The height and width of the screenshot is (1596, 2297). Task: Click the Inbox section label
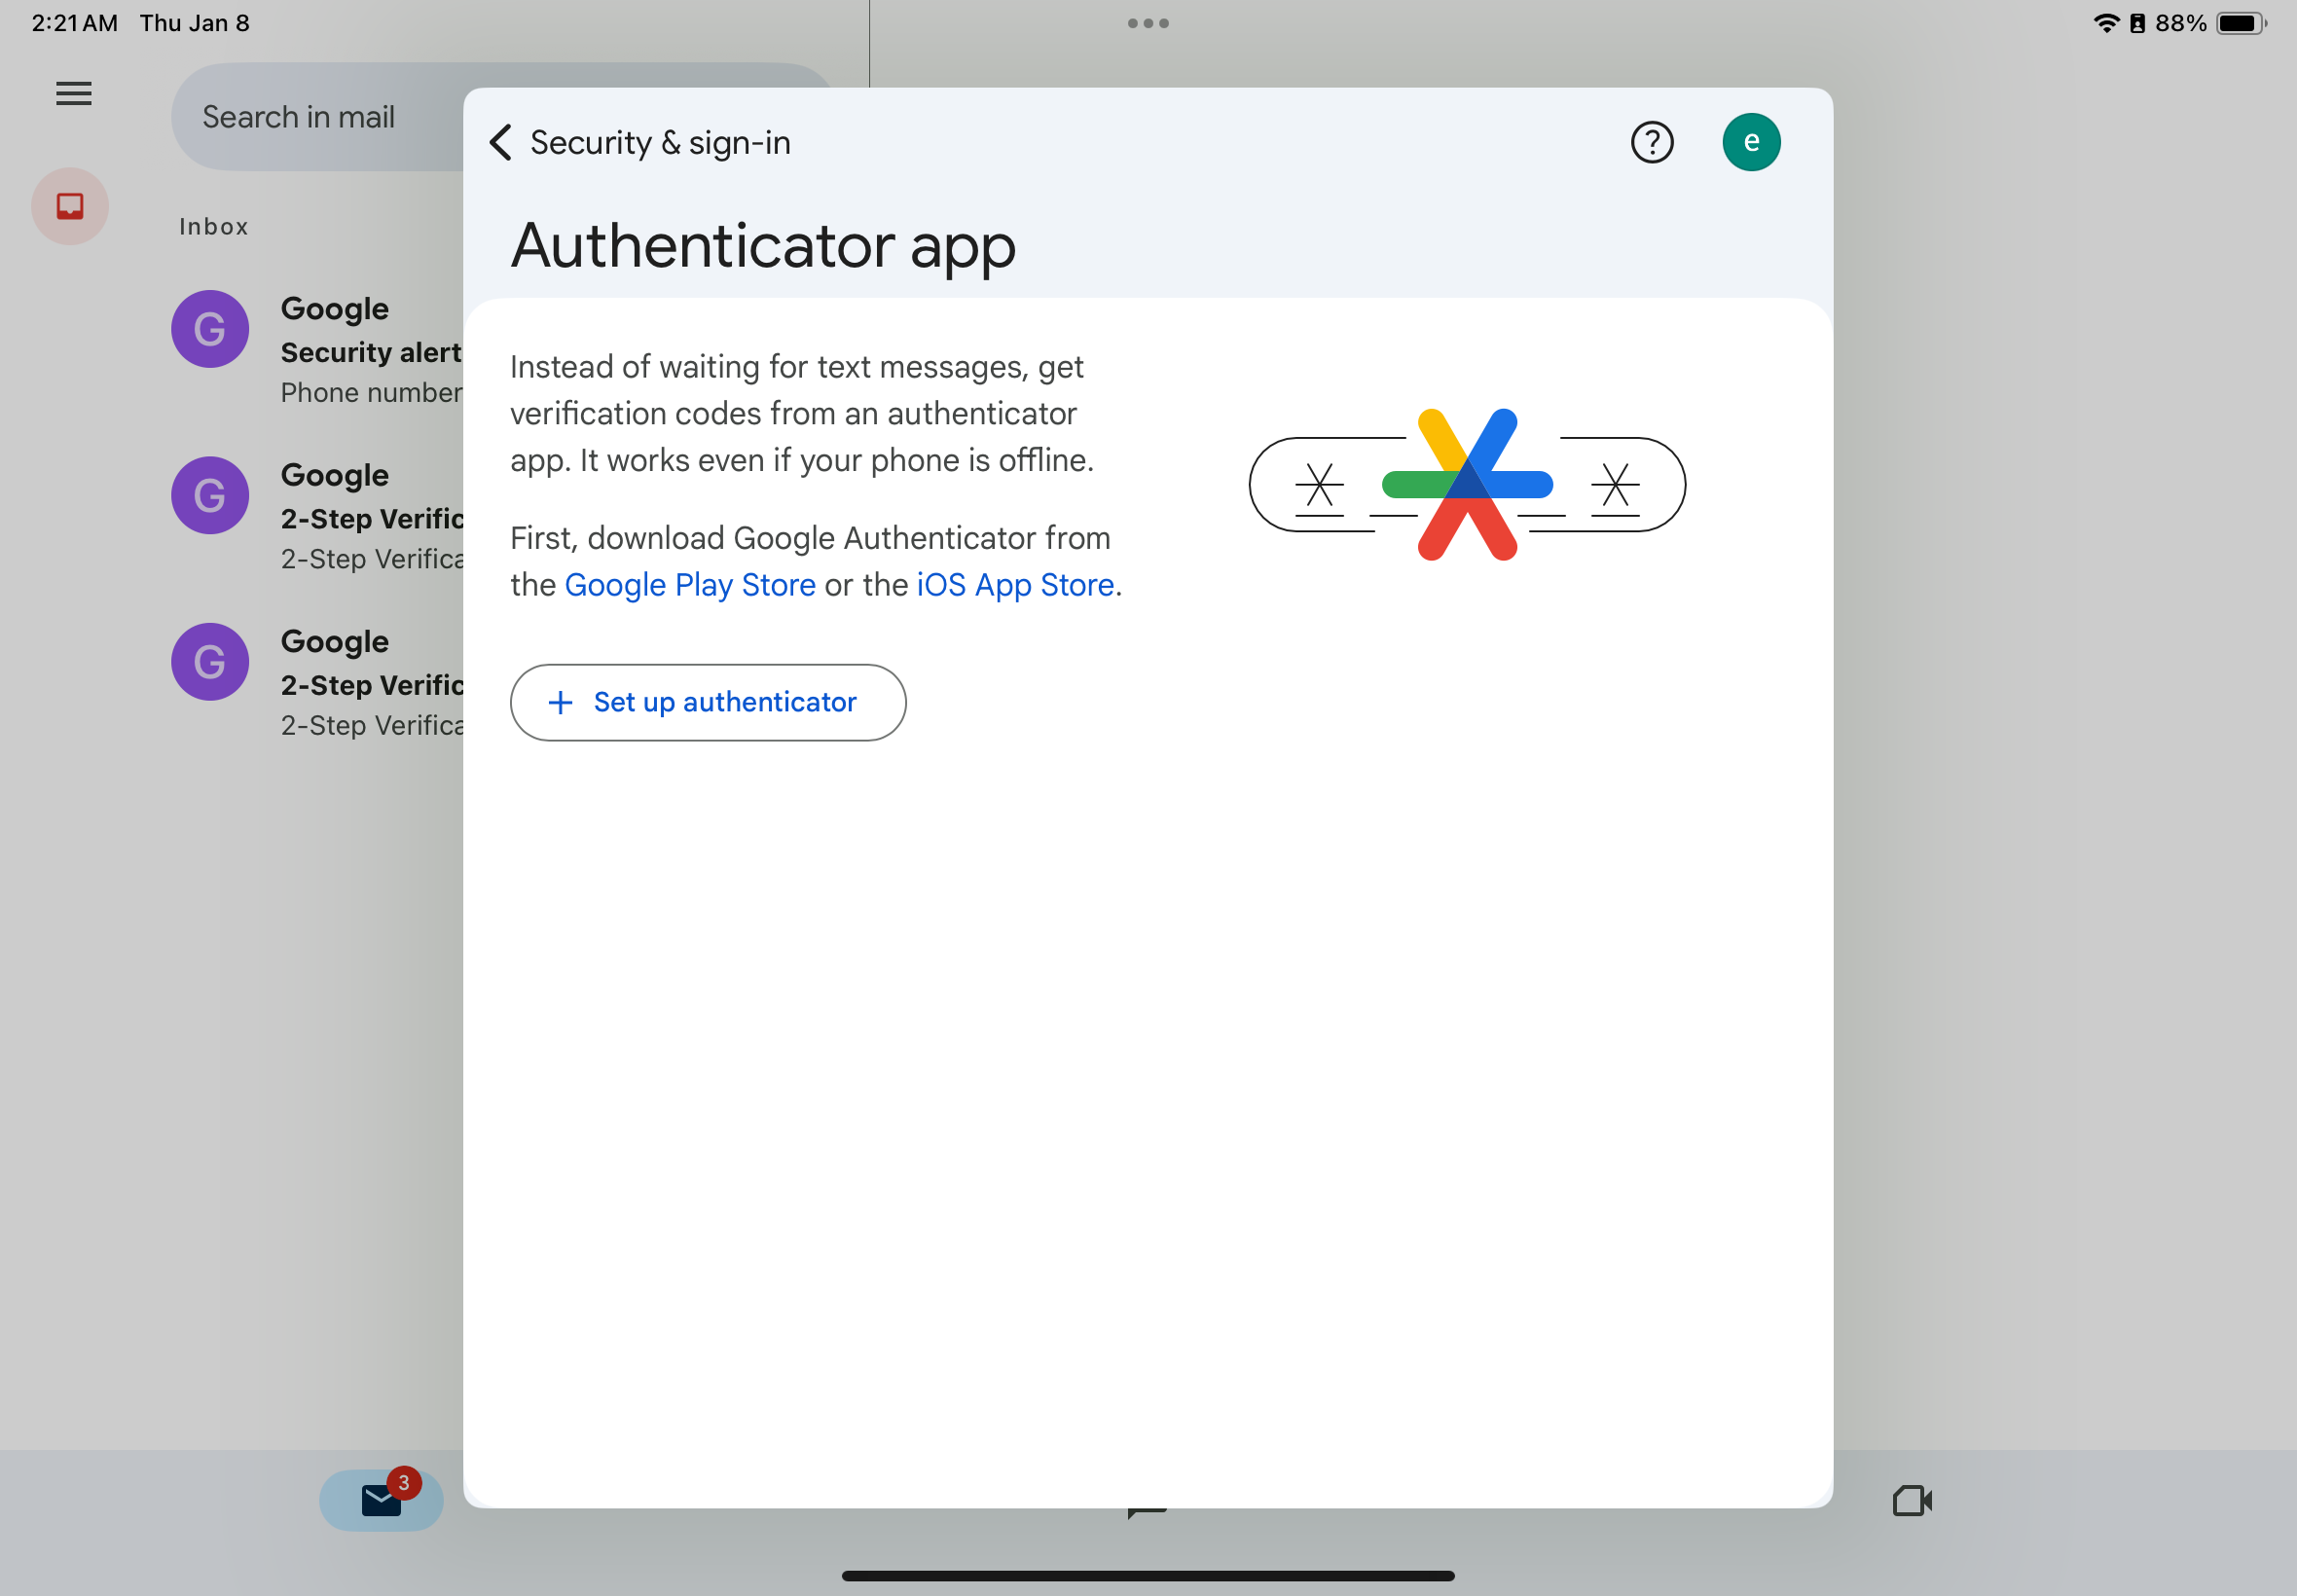(214, 227)
